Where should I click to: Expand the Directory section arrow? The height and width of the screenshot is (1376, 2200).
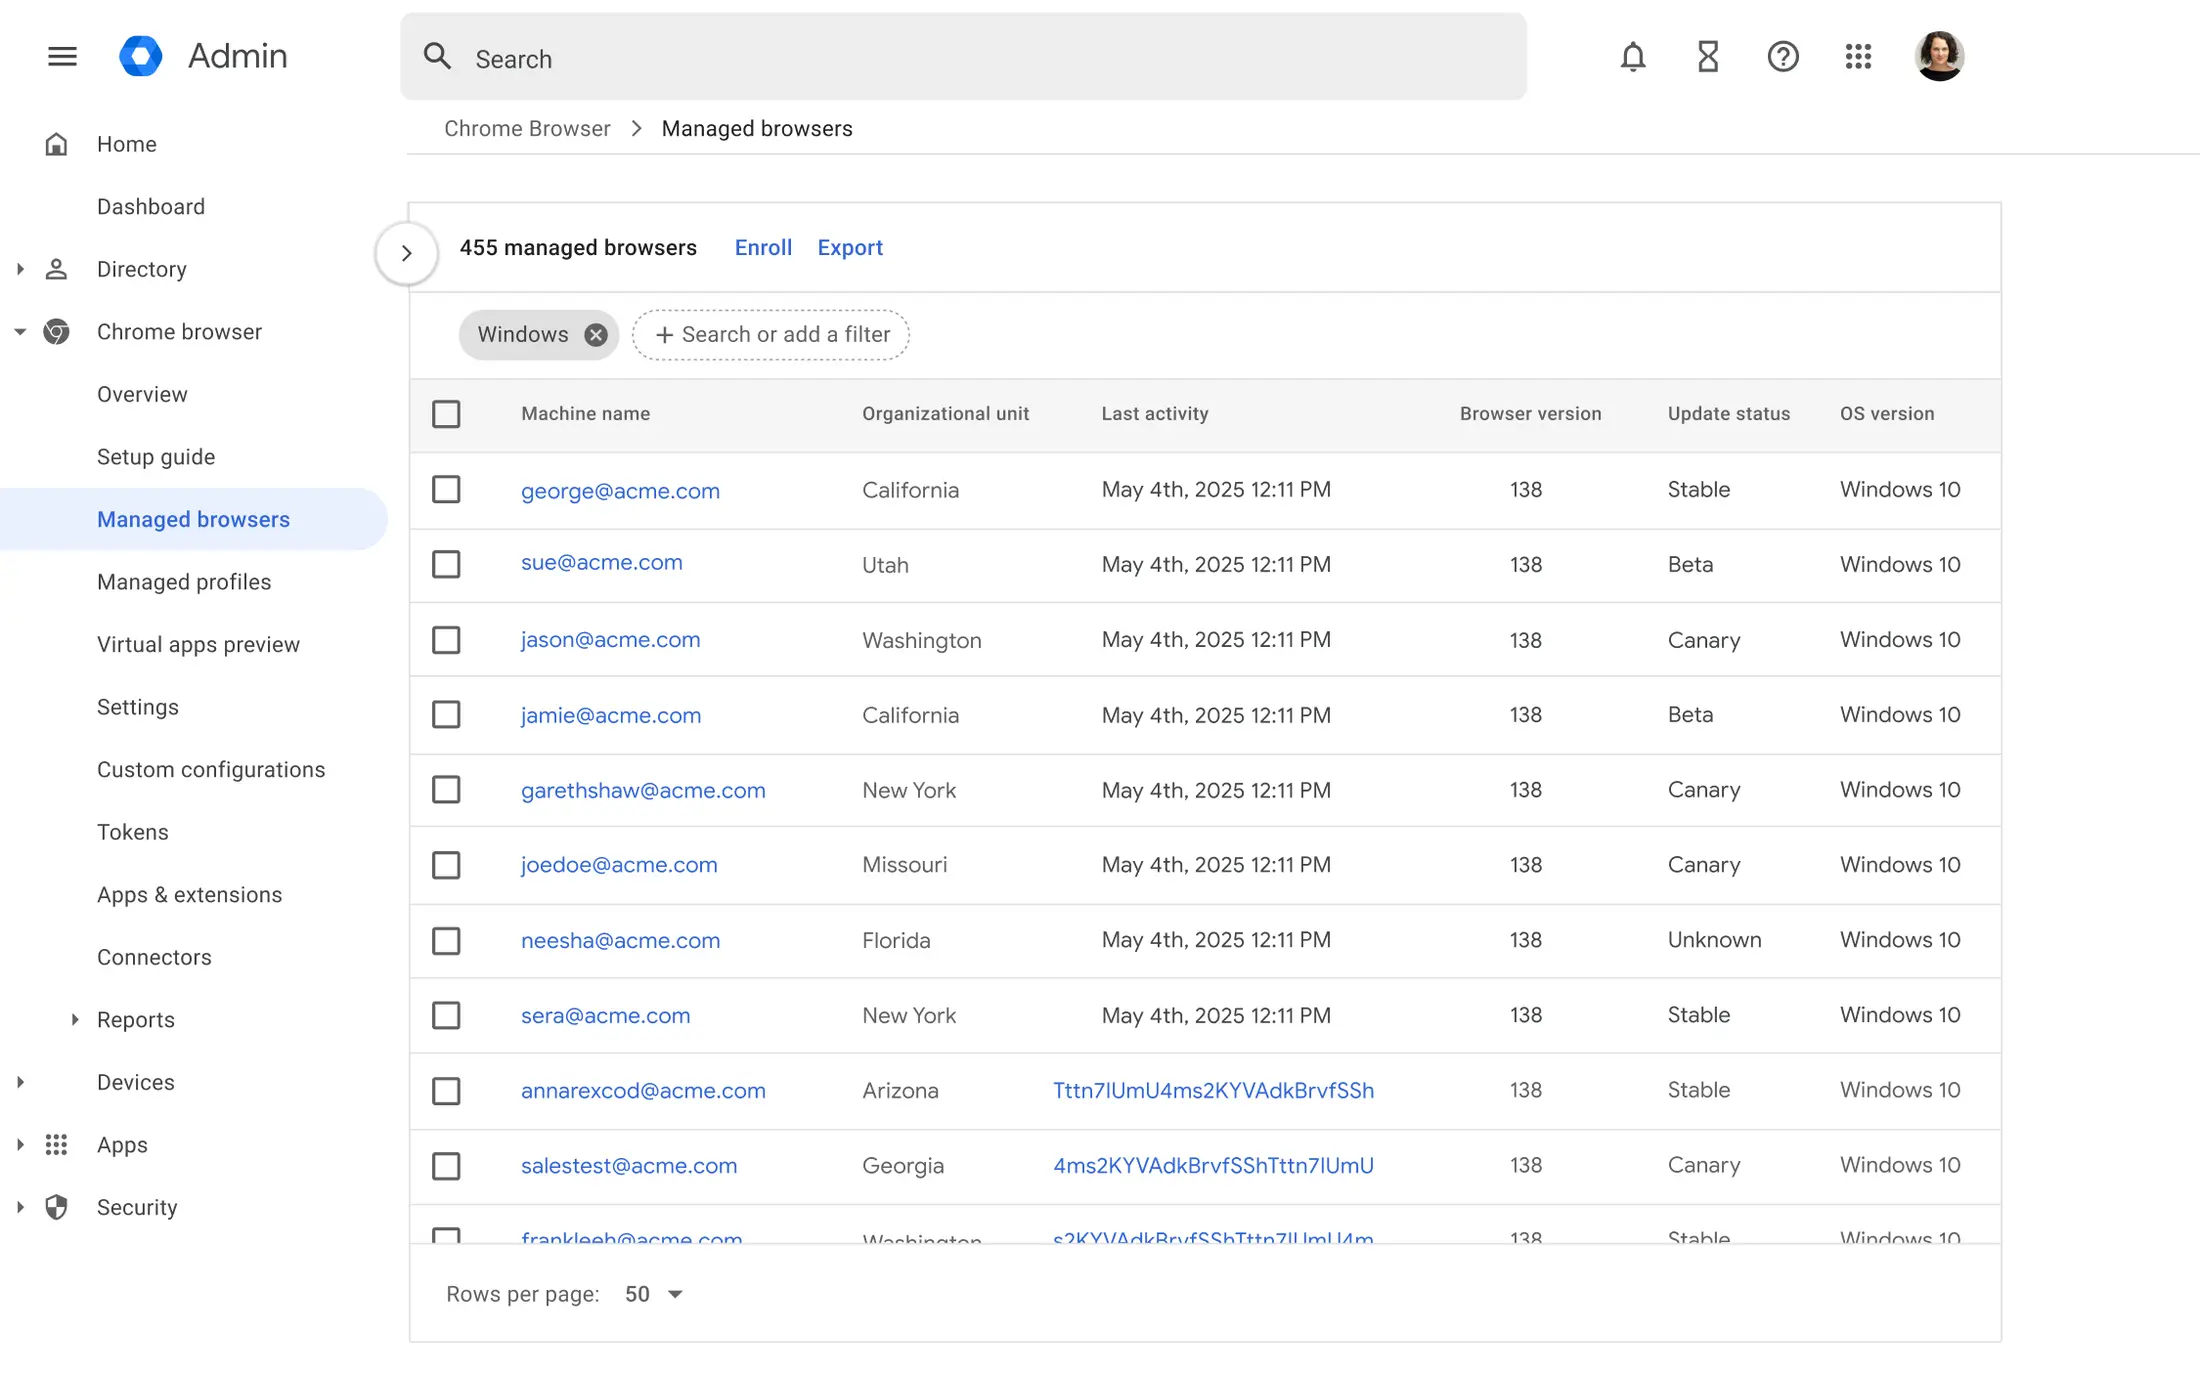(x=20, y=269)
